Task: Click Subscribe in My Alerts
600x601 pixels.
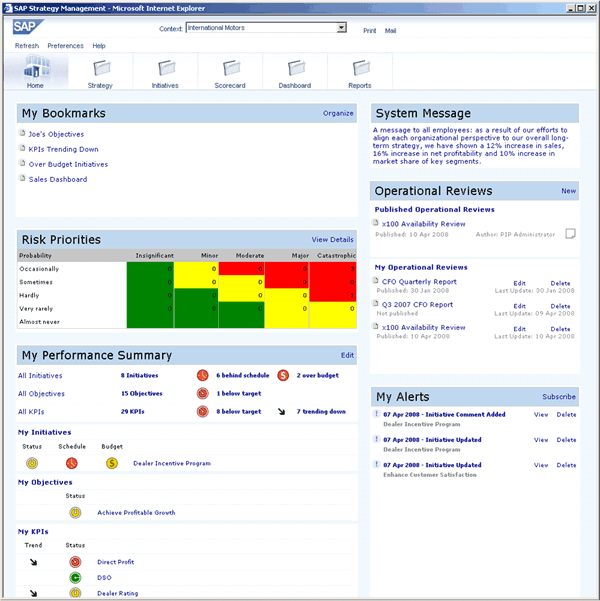Action: tap(559, 397)
